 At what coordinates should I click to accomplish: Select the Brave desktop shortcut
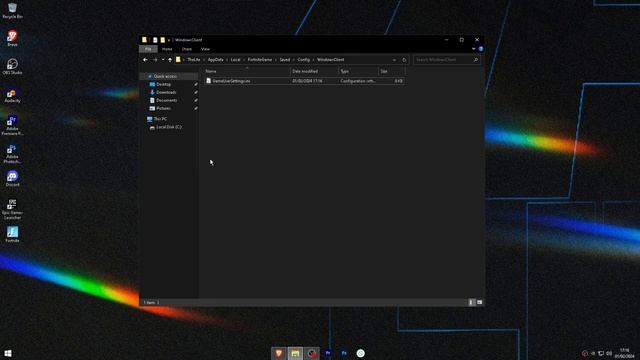pos(12,38)
